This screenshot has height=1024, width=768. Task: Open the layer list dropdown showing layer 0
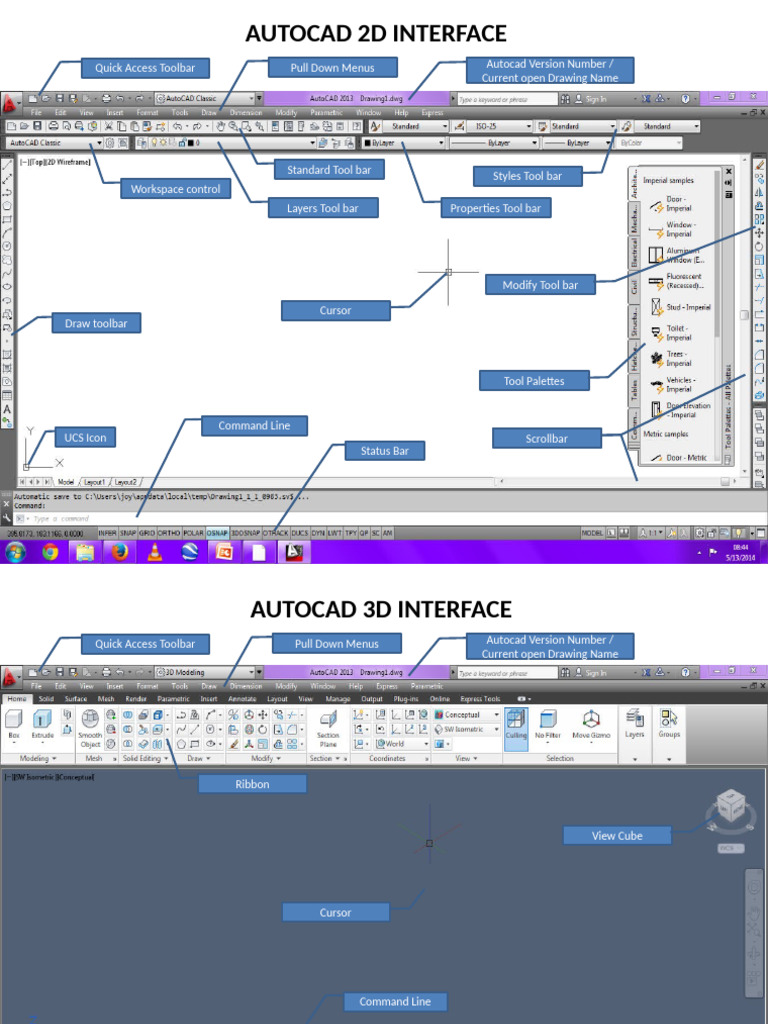(x=227, y=142)
